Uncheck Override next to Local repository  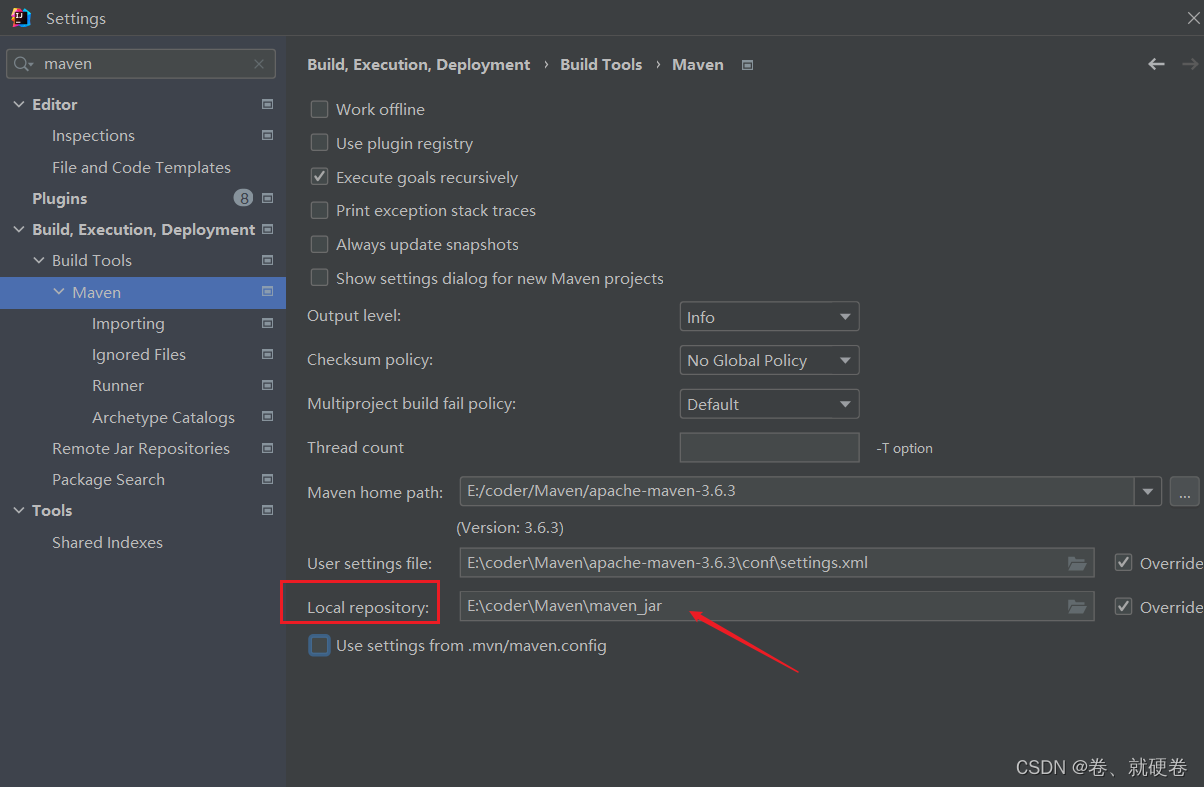click(1123, 606)
